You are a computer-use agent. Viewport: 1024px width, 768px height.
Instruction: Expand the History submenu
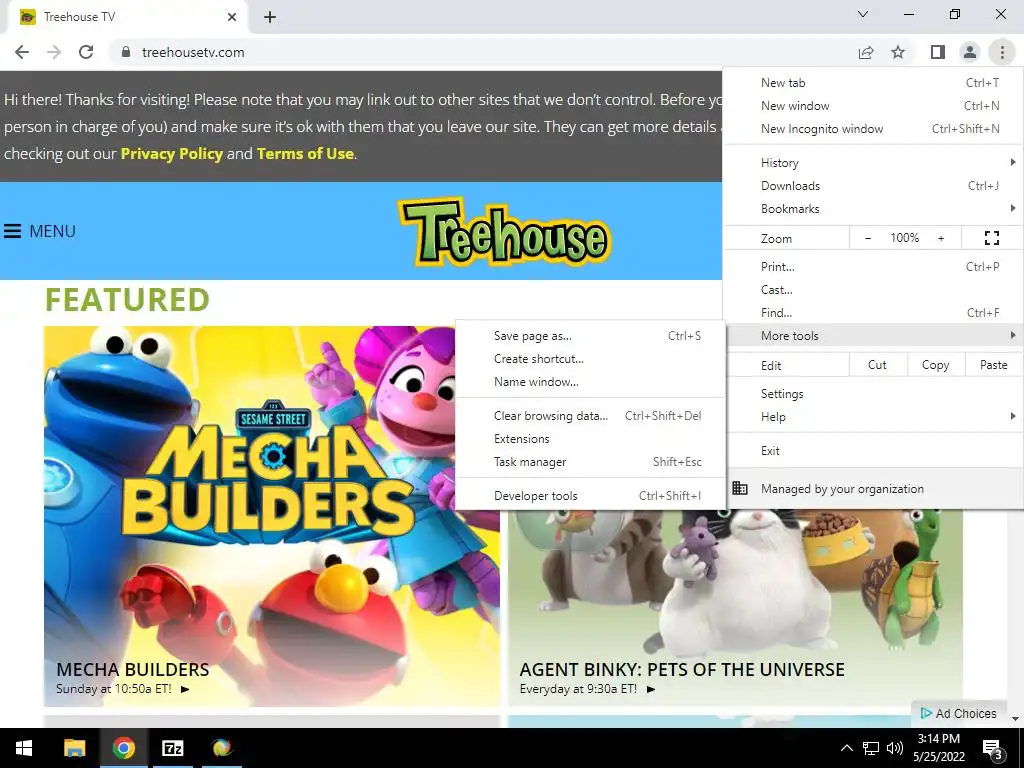(872, 163)
